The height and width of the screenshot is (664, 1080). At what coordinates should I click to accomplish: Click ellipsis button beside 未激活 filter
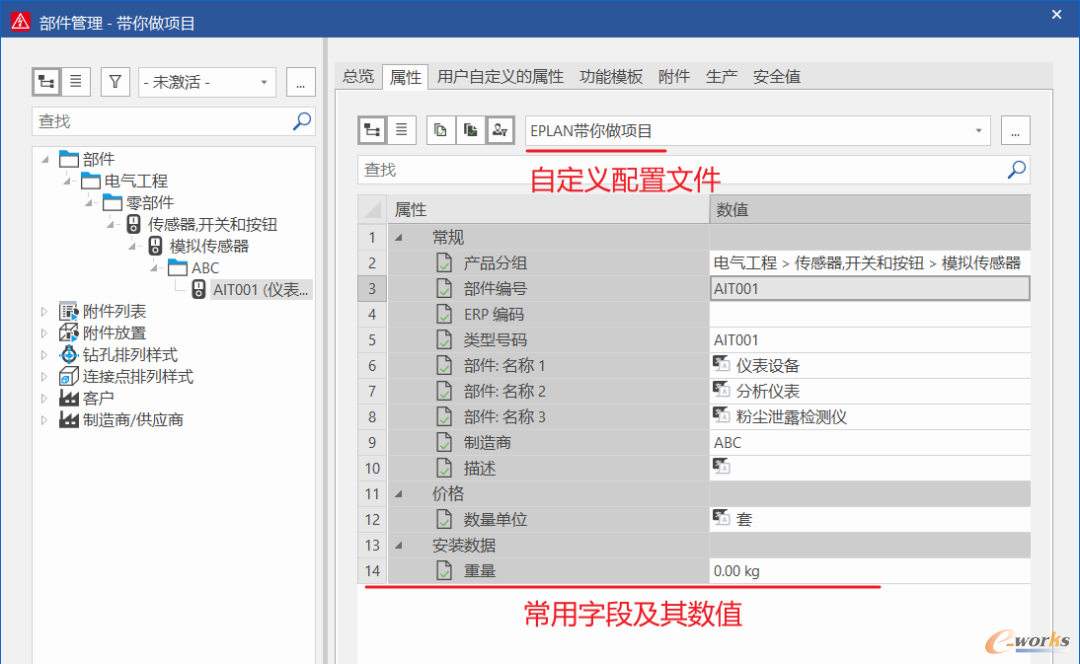300,82
